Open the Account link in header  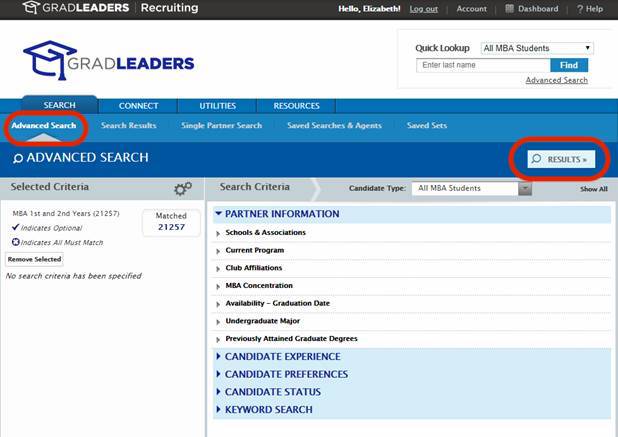click(x=471, y=9)
